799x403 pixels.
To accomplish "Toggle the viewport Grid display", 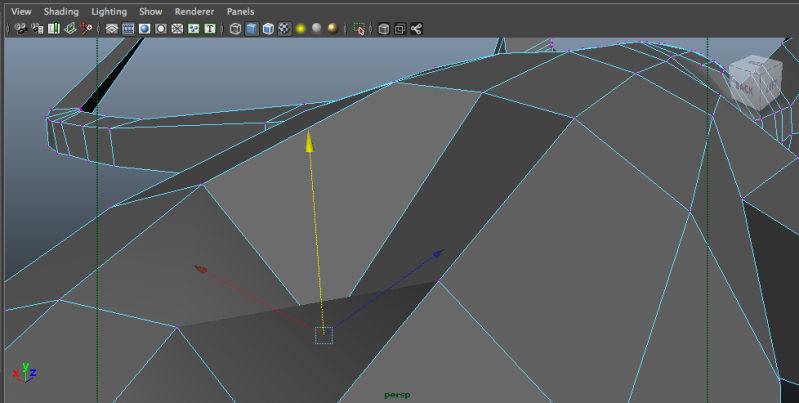I will (111, 29).
